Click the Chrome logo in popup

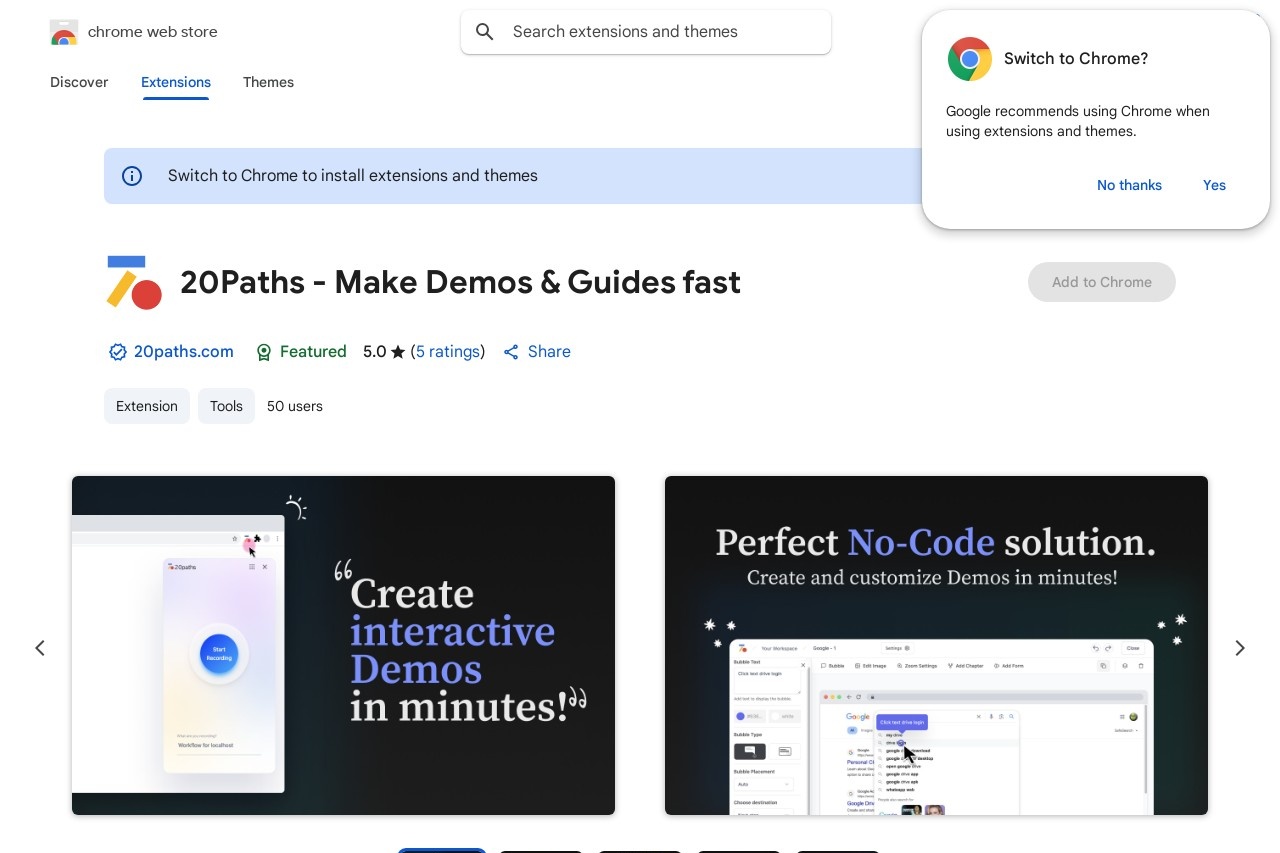(x=969, y=59)
